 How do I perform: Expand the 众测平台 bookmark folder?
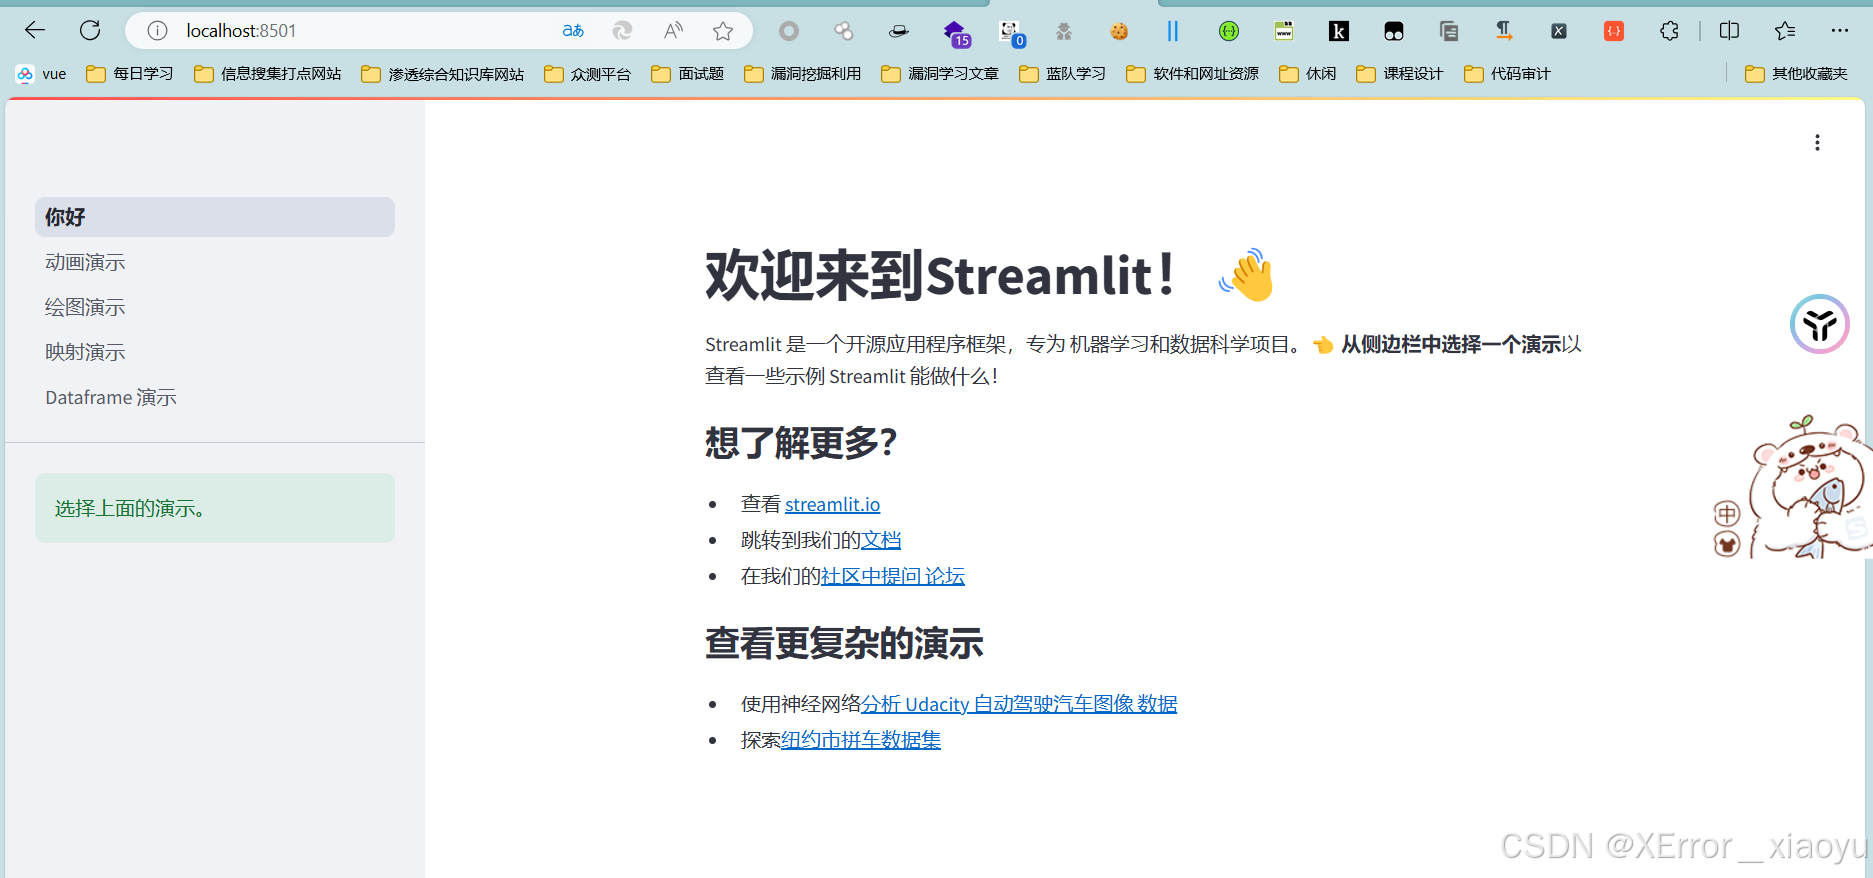[588, 74]
